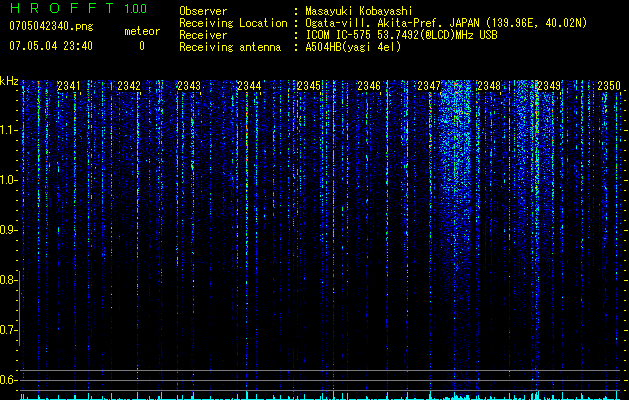The width and height of the screenshot is (629, 400).
Task: Click the meteor label
Action: tap(142, 31)
